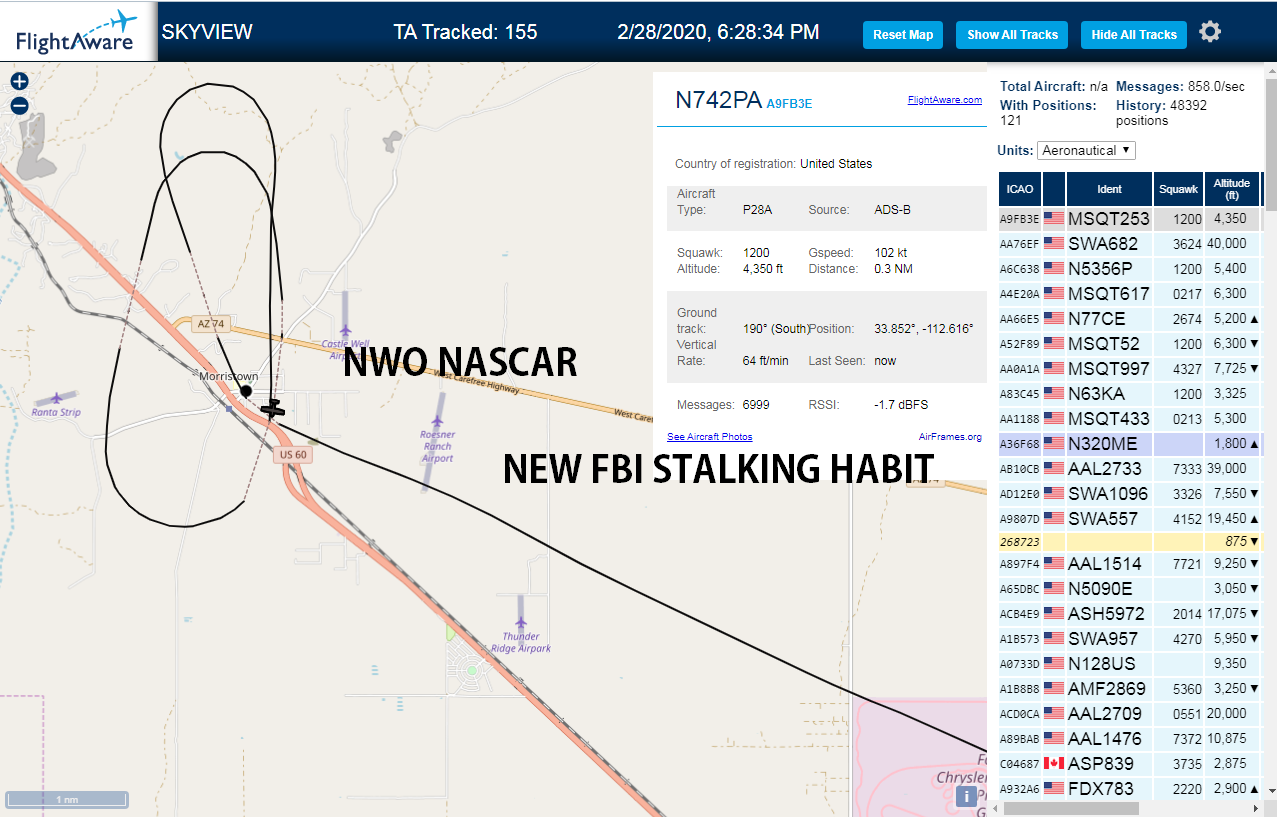
Task: Sort table by Squawk column
Action: tap(1178, 189)
